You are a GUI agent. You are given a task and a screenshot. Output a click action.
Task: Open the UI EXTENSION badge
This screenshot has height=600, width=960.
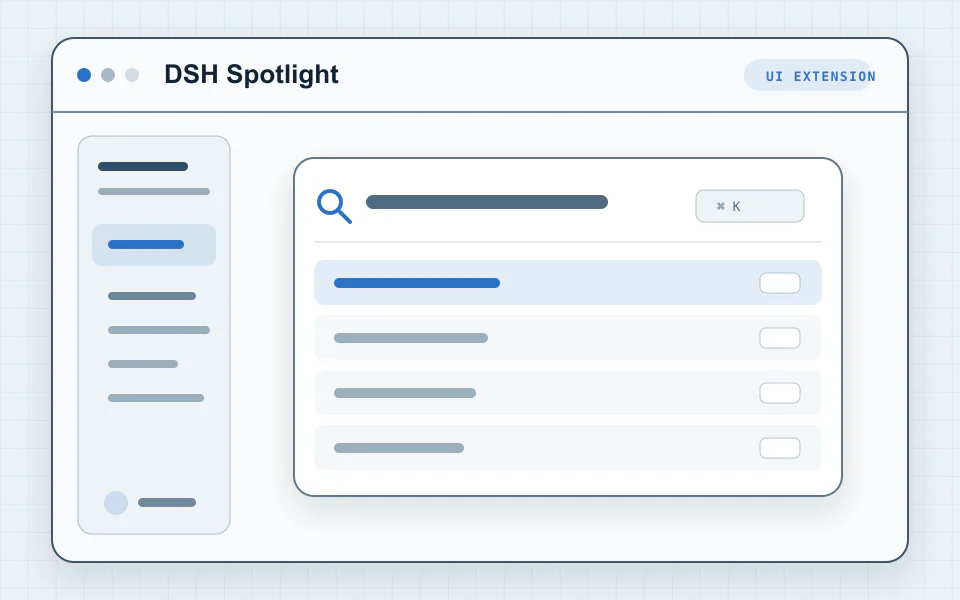808,75
